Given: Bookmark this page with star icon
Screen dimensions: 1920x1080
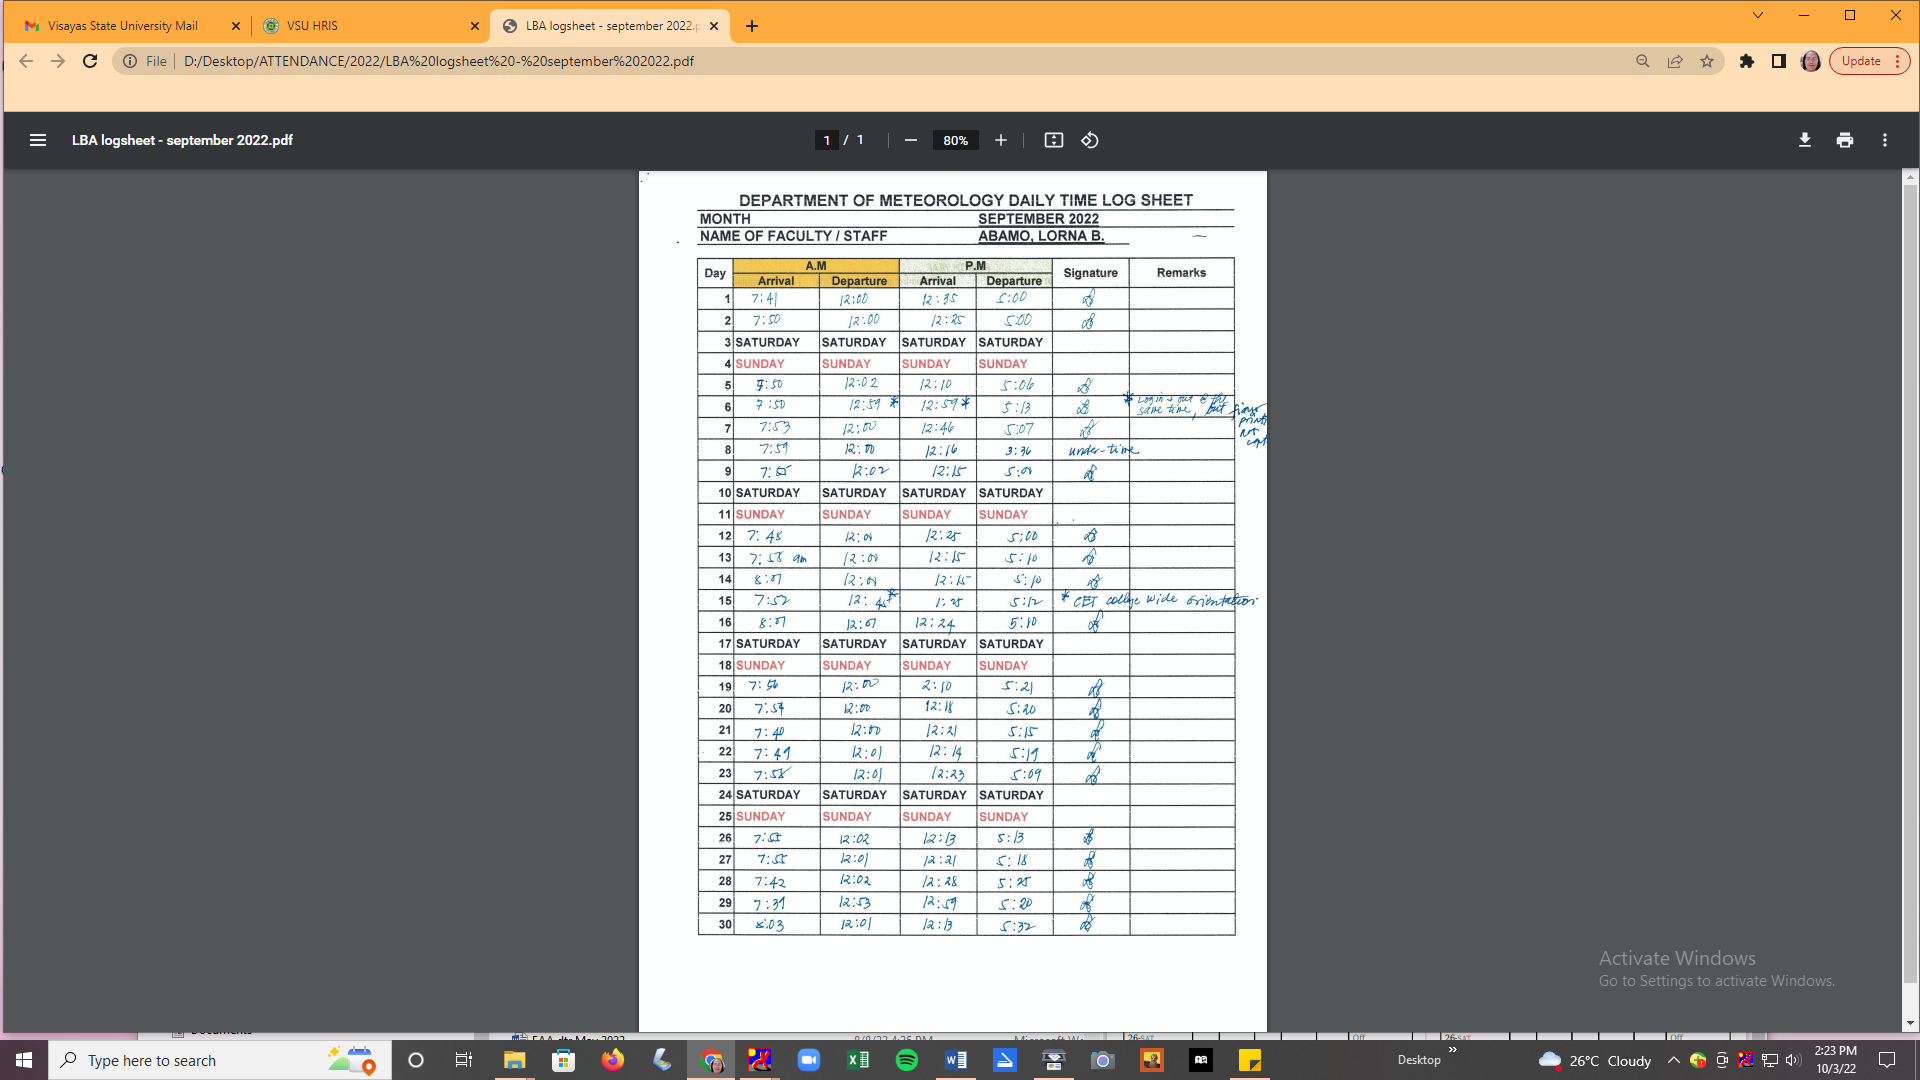Looking at the screenshot, I should [1707, 61].
